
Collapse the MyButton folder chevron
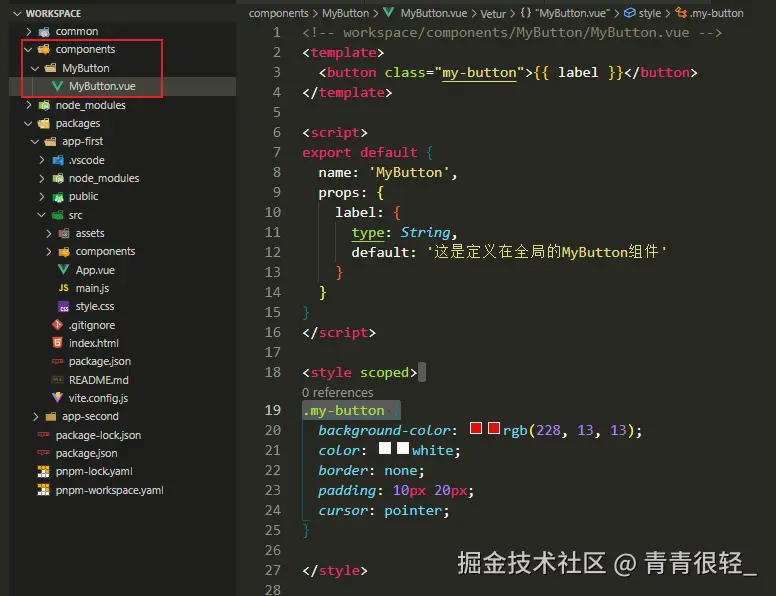point(35,68)
